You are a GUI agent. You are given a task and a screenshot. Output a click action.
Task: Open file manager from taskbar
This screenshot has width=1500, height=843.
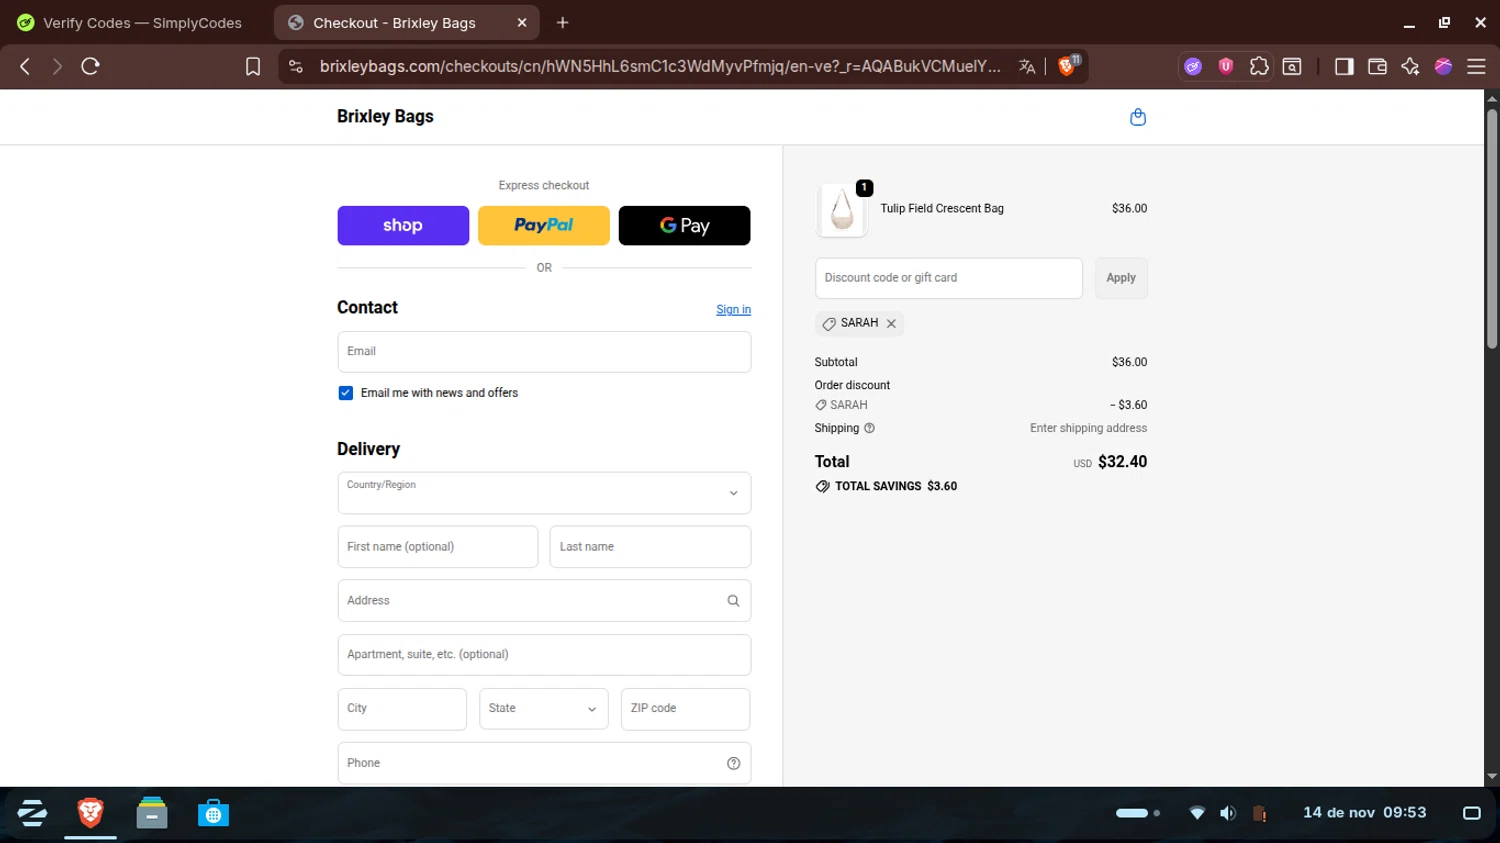click(152, 813)
